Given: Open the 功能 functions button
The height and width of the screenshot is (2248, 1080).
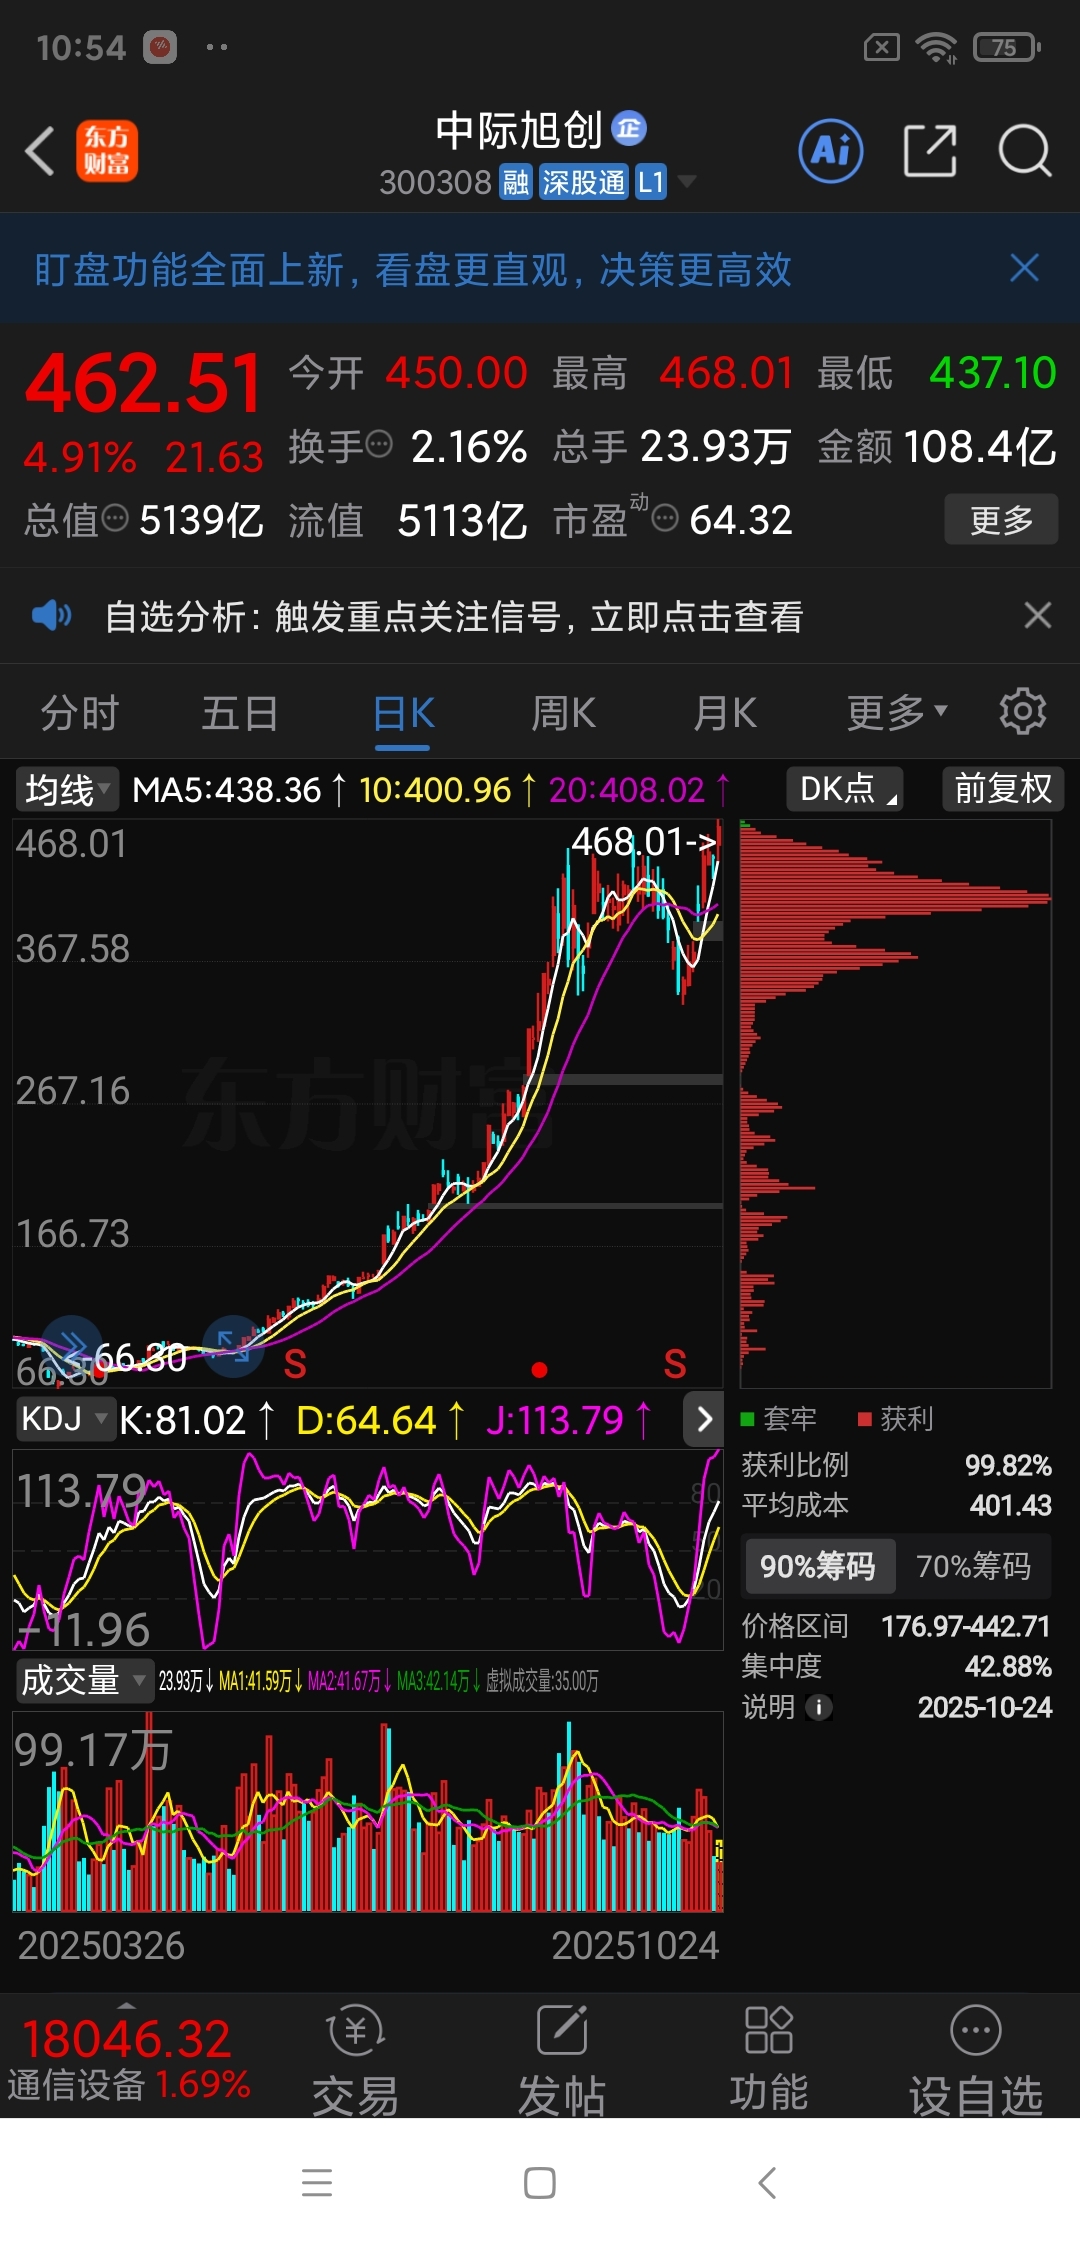Looking at the screenshot, I should [768, 2060].
